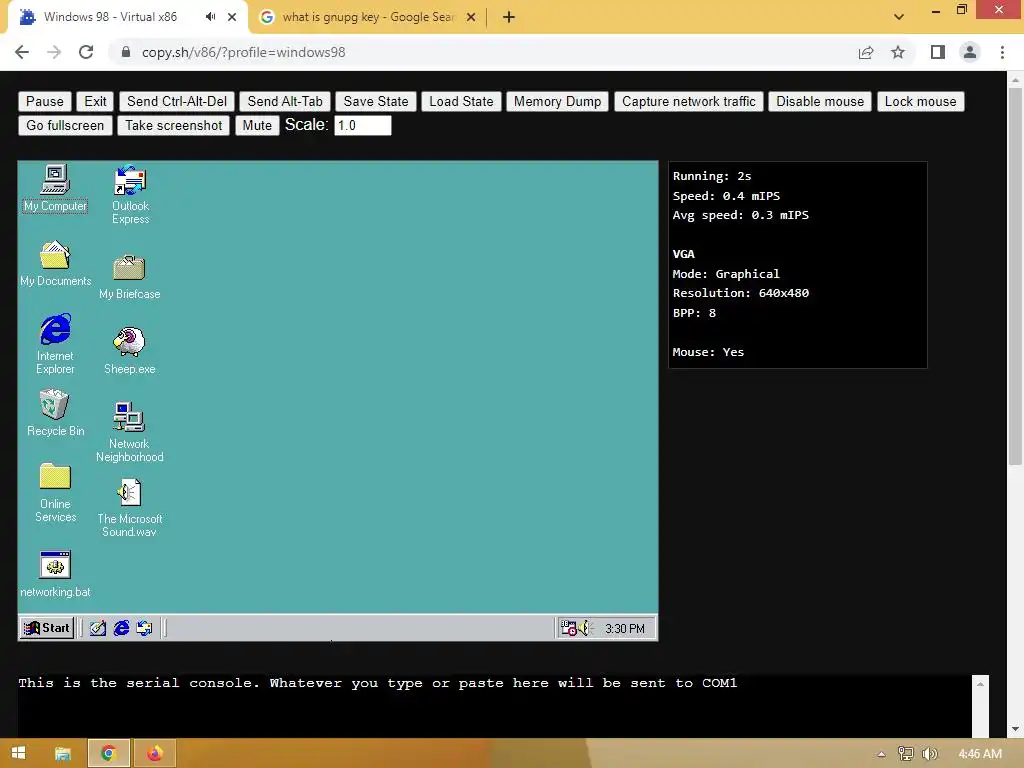The image size is (1024, 768).
Task: Send Ctrl-Alt-Del to the emulator
Action: [177, 101]
